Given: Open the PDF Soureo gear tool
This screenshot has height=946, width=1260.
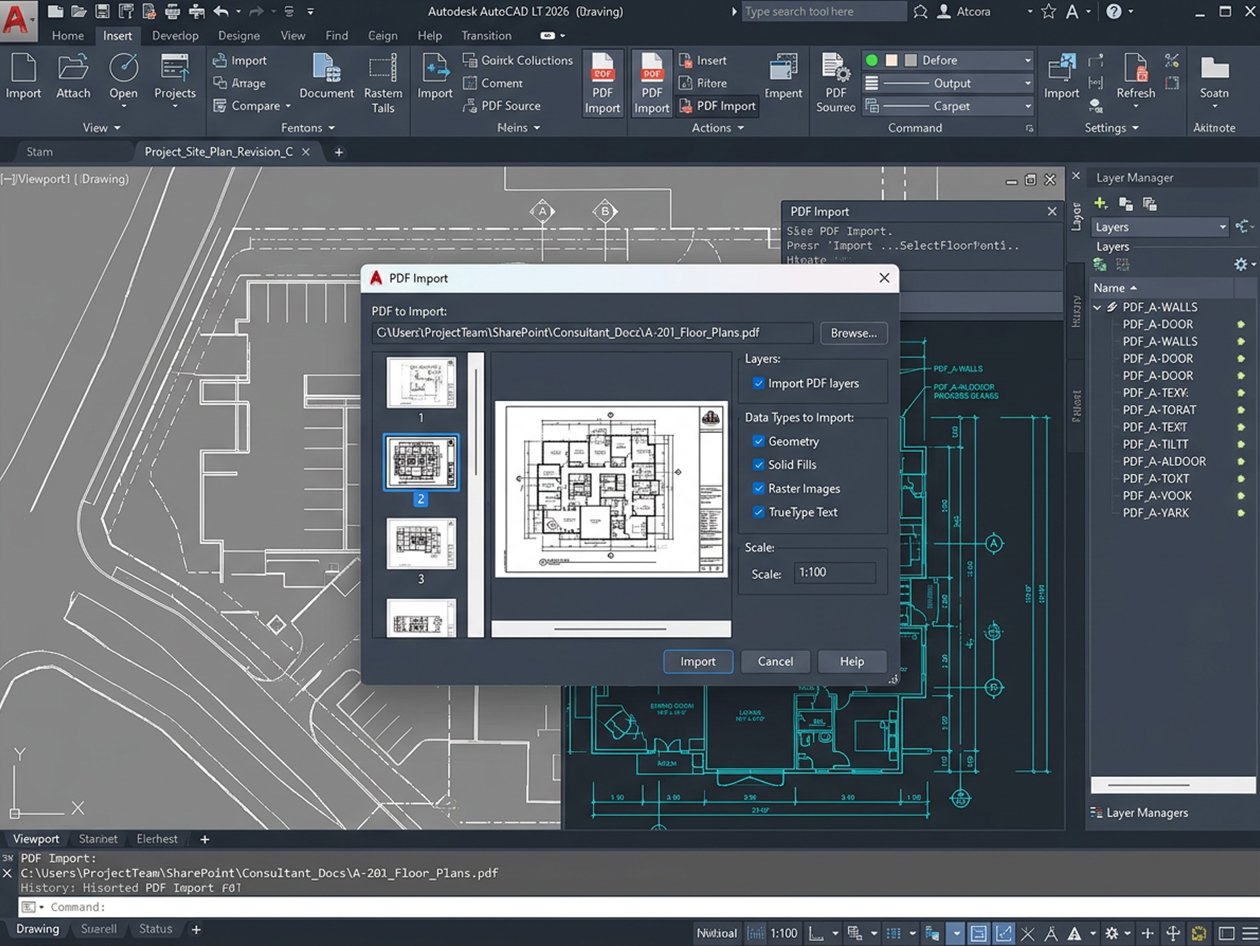Looking at the screenshot, I should coord(835,82).
